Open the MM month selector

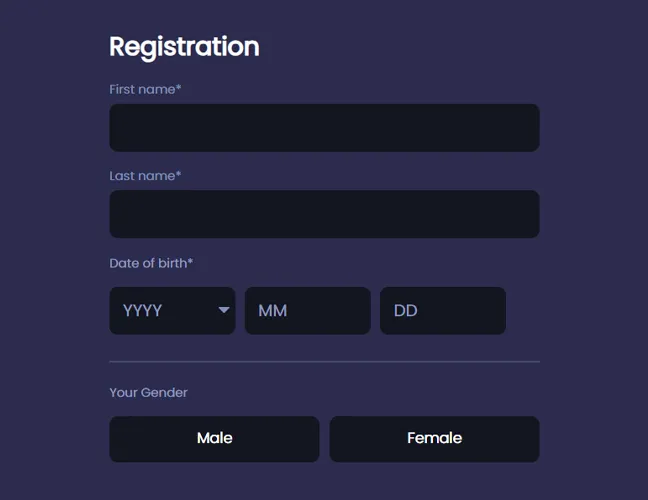coord(307,311)
